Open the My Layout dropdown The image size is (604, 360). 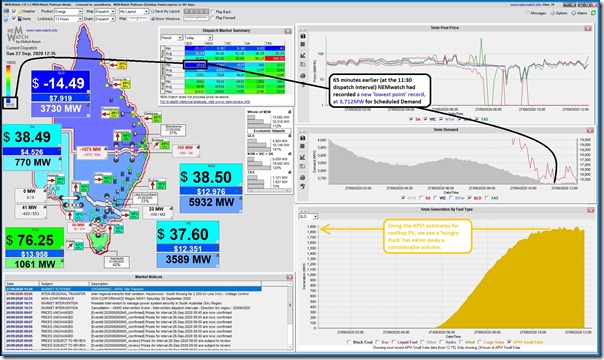click(x=134, y=12)
